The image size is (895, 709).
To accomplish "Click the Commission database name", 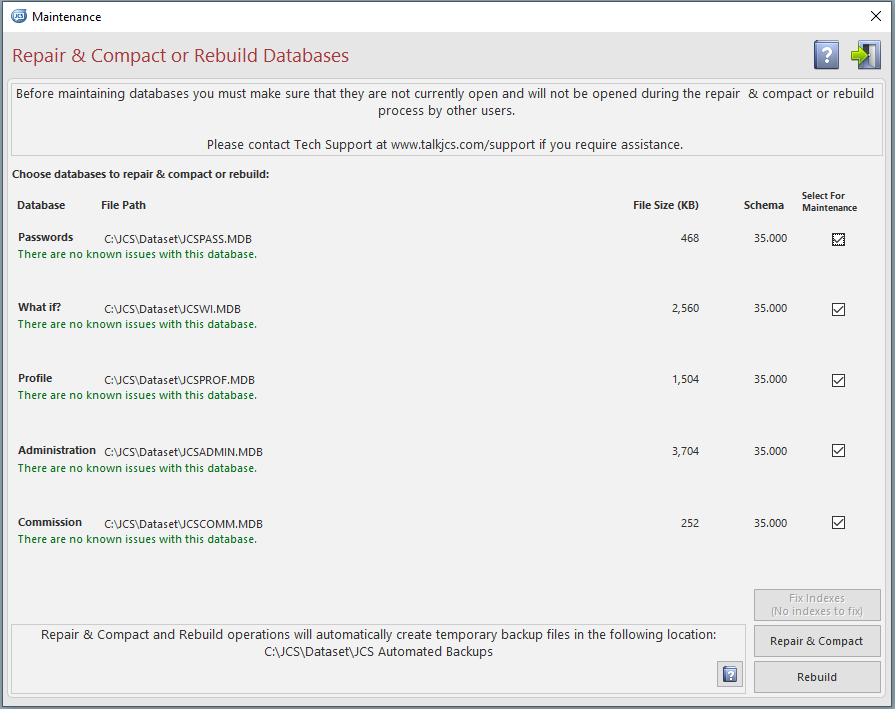I will [50, 522].
